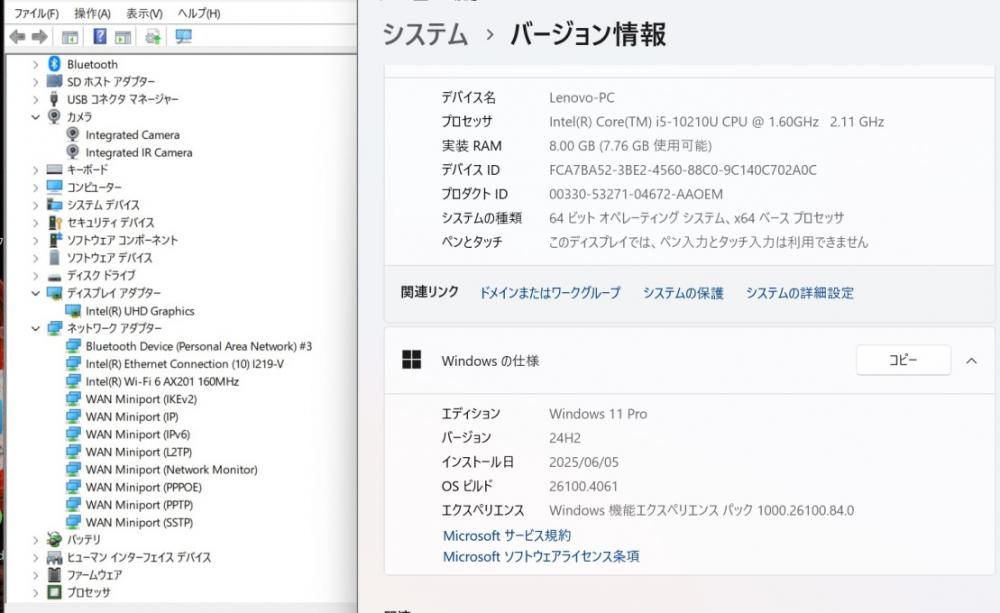Viewport: 1000px width, 613px height.
Task: Collapse Windows の仕様 section chevron
Action: [971, 361]
